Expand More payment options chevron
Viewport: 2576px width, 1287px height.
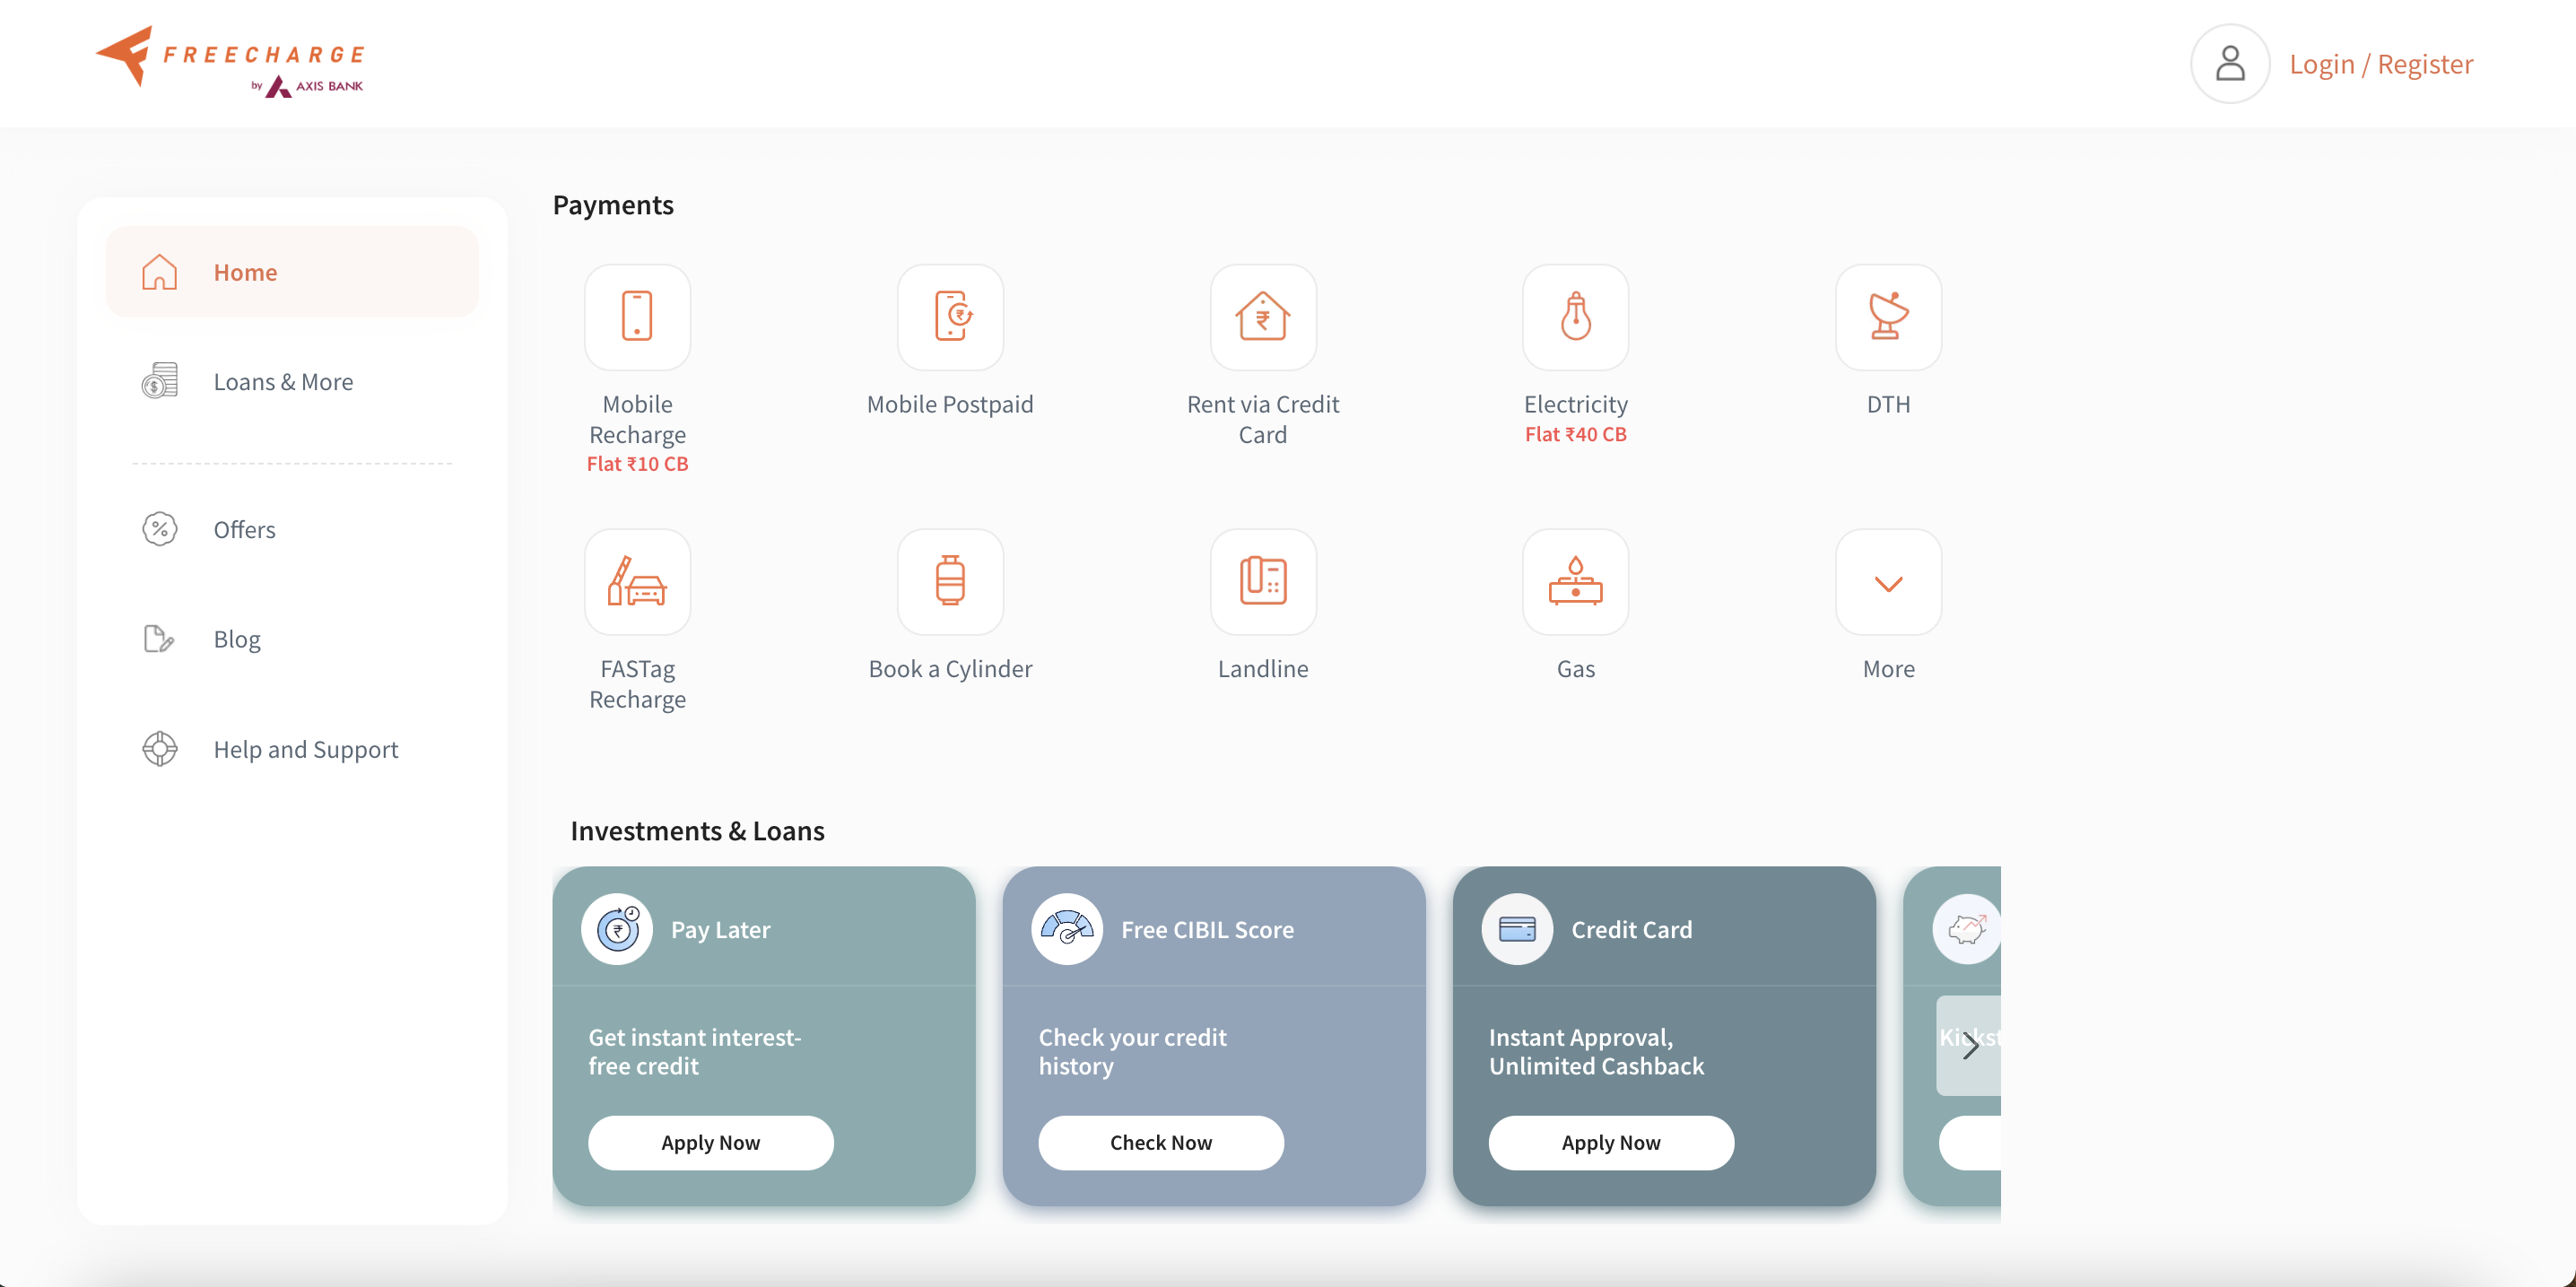coord(1888,582)
